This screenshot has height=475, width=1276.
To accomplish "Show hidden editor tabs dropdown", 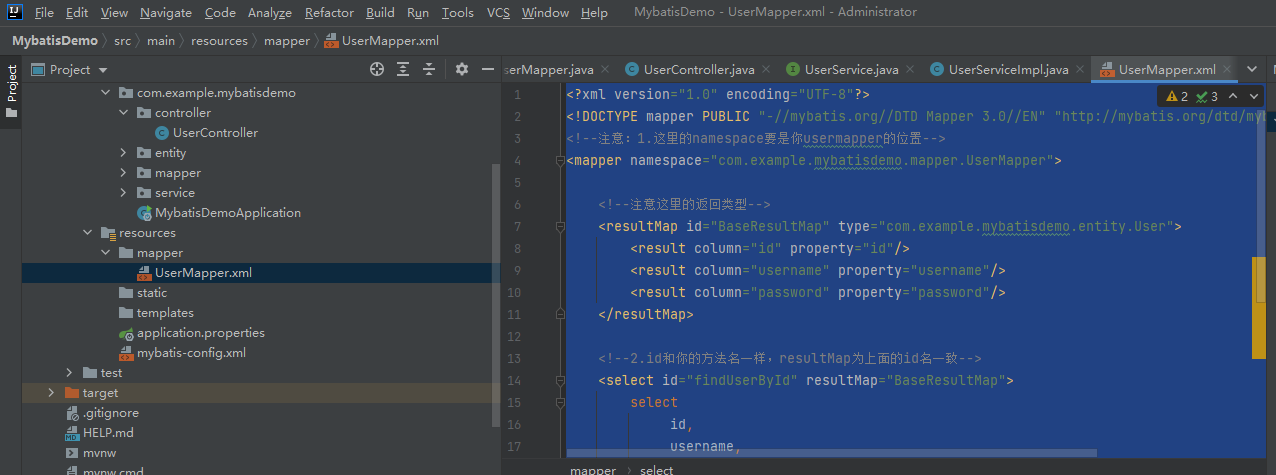I will (x=1251, y=69).
